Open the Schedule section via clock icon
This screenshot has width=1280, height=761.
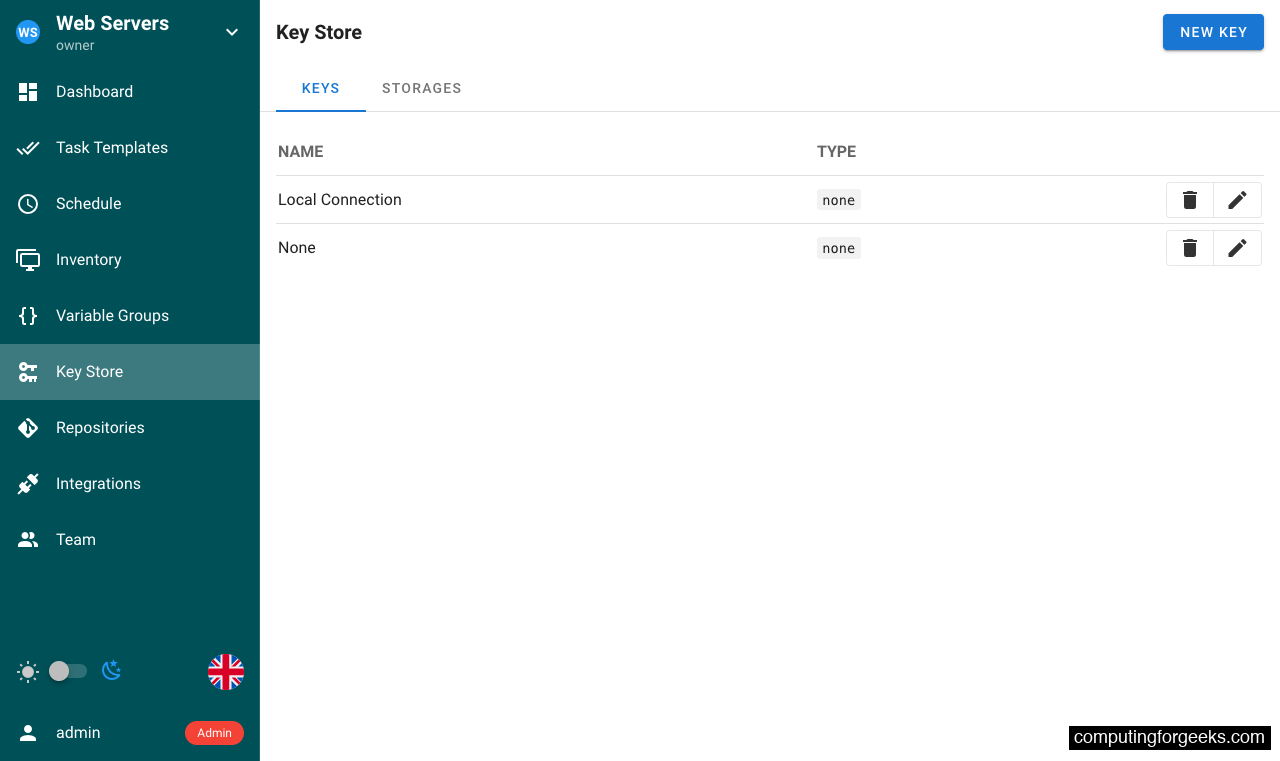[x=27, y=203]
